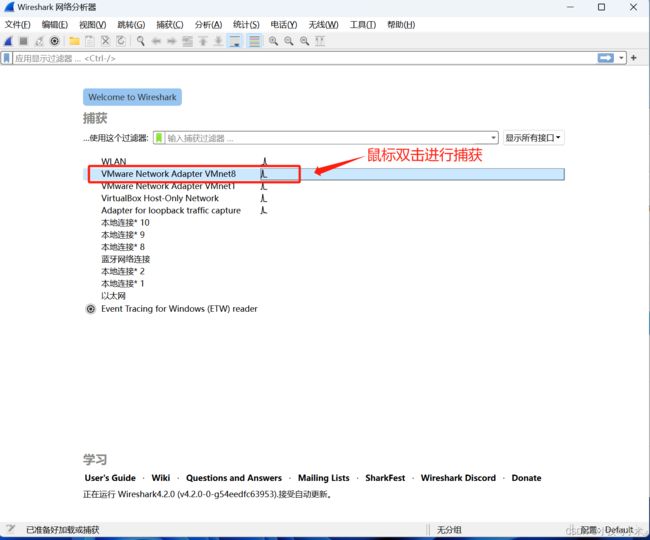650x540 pixels.
Task: Open Questions and Answers link
Action: [x=234, y=478]
